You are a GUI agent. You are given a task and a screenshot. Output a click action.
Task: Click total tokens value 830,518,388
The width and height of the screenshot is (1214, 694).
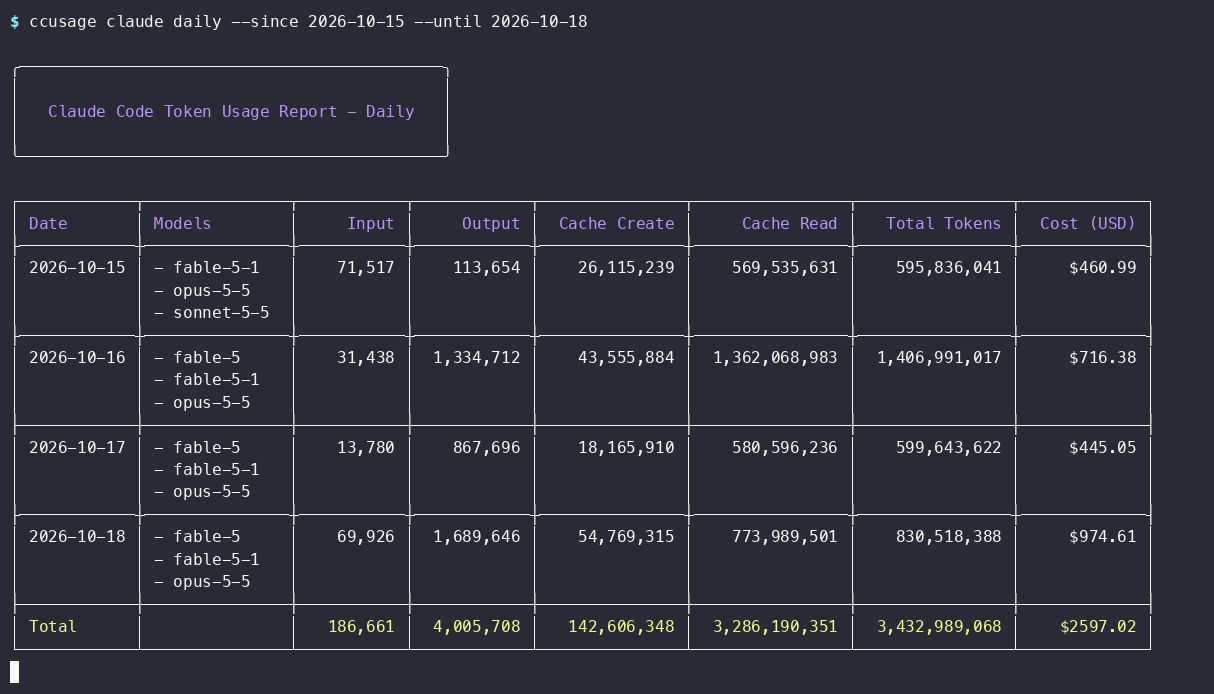point(949,536)
